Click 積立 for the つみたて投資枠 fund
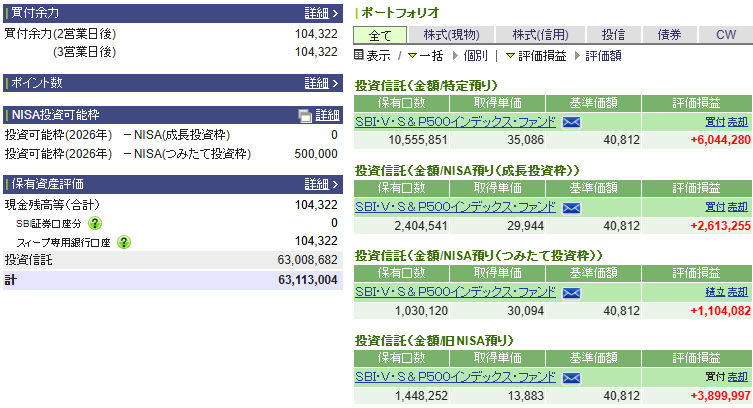Image resolution: width=753 pixels, height=408 pixels. tap(715, 292)
